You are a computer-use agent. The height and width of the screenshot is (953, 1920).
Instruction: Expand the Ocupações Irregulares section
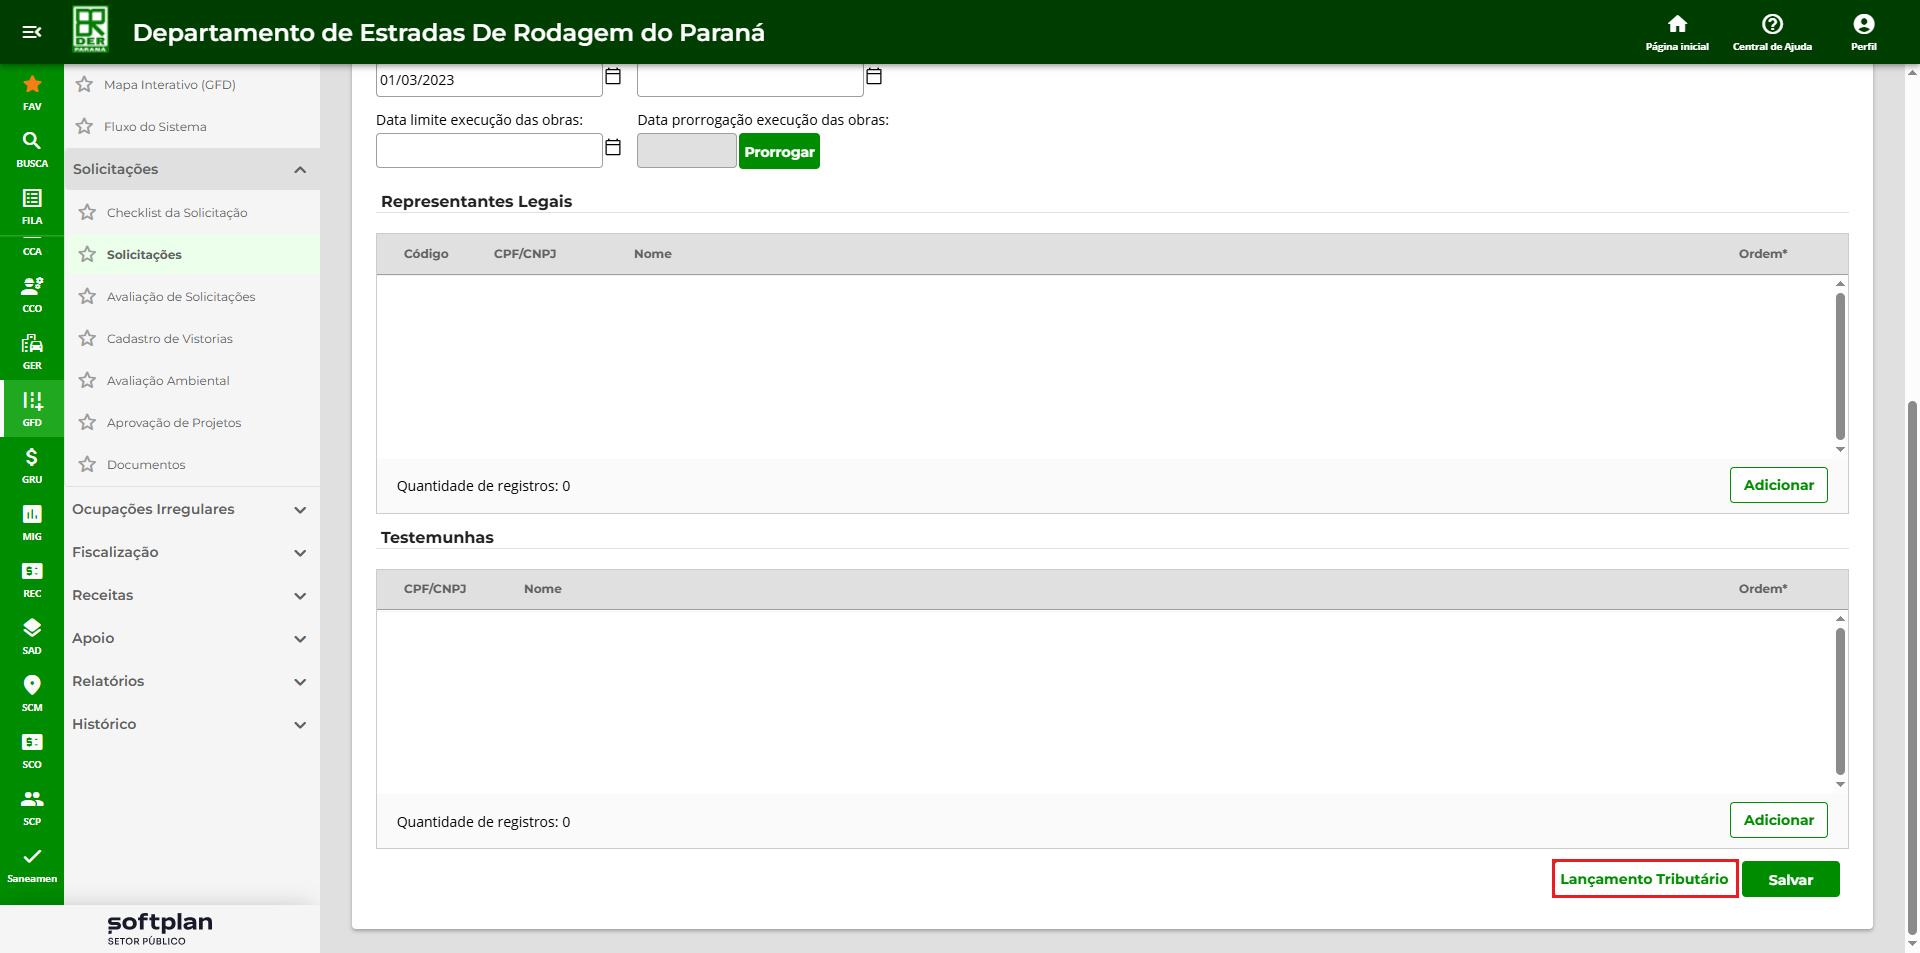(300, 510)
